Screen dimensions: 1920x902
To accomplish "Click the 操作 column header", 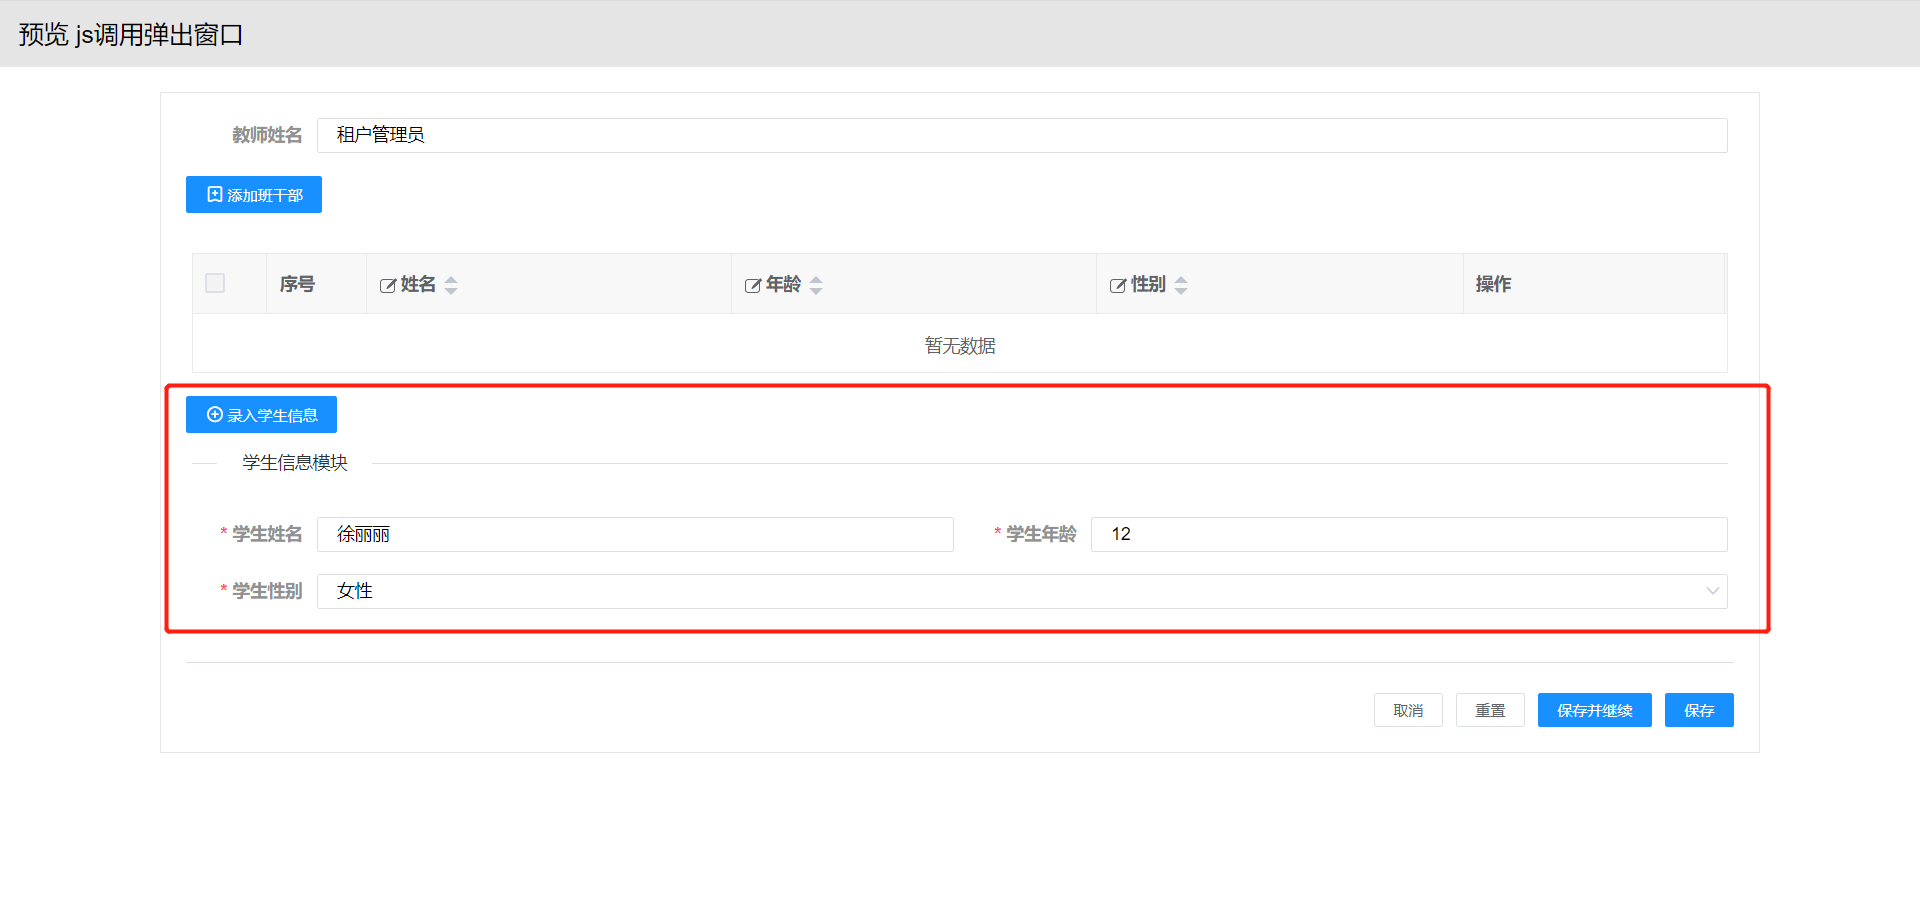I will pos(1493,284).
